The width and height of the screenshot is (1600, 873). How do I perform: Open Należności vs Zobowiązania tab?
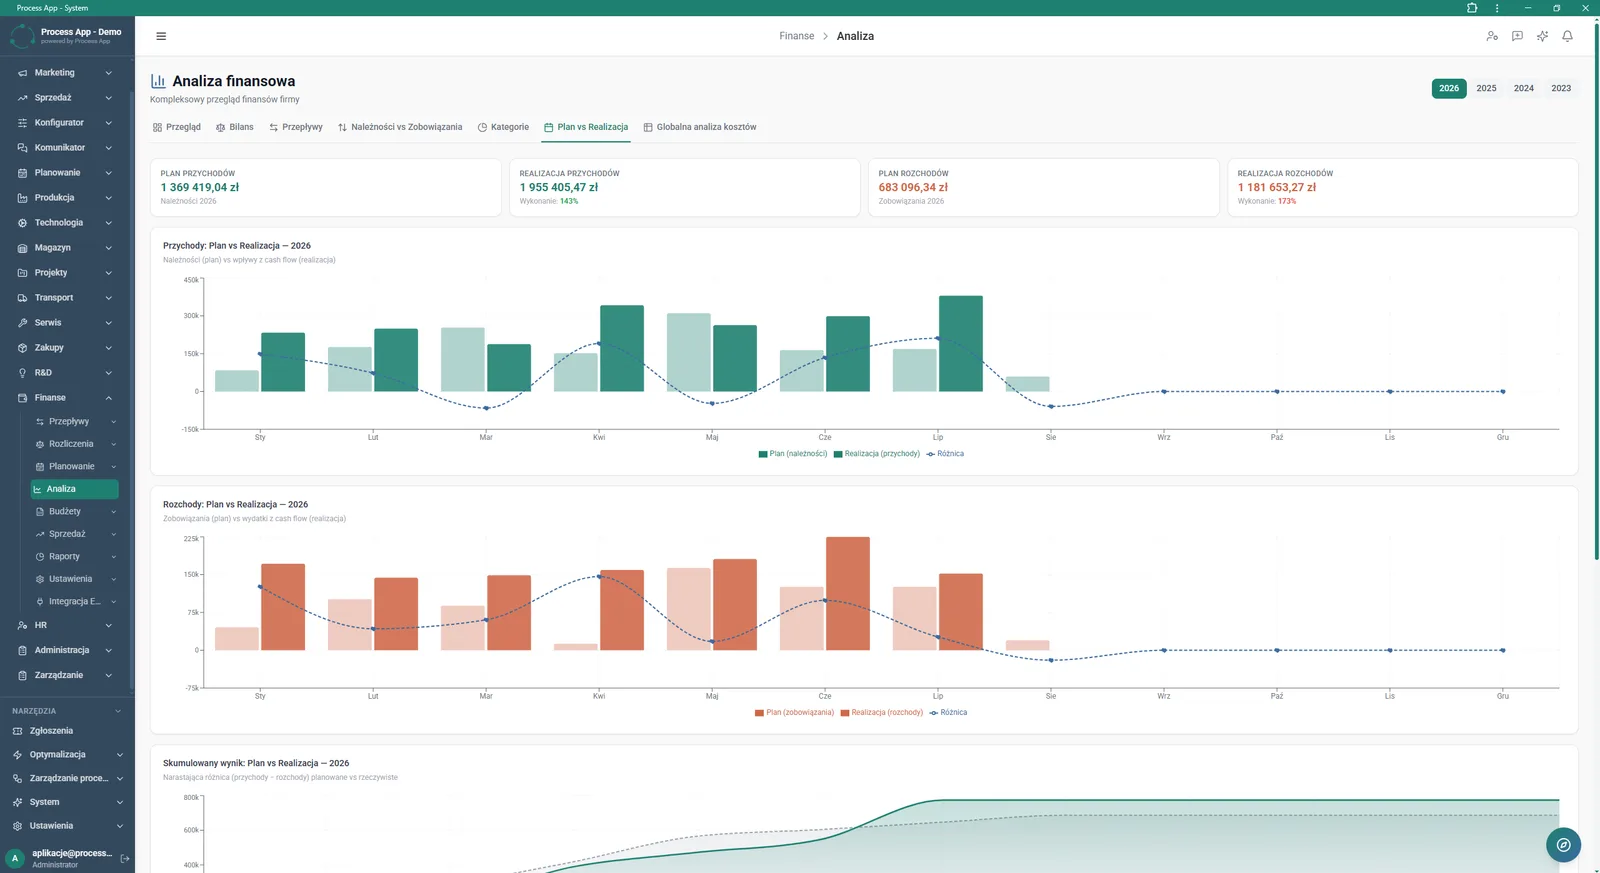[x=400, y=127]
